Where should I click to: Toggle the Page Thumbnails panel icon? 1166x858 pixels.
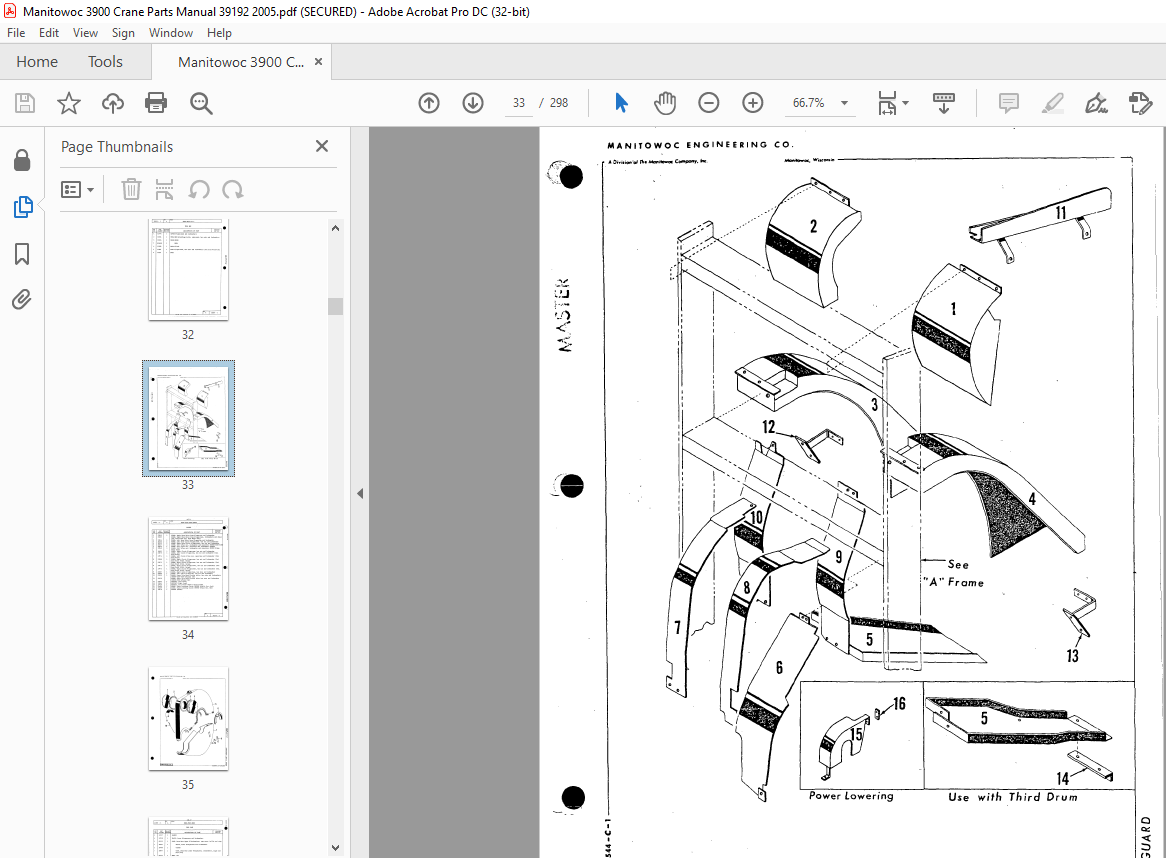pos(22,207)
